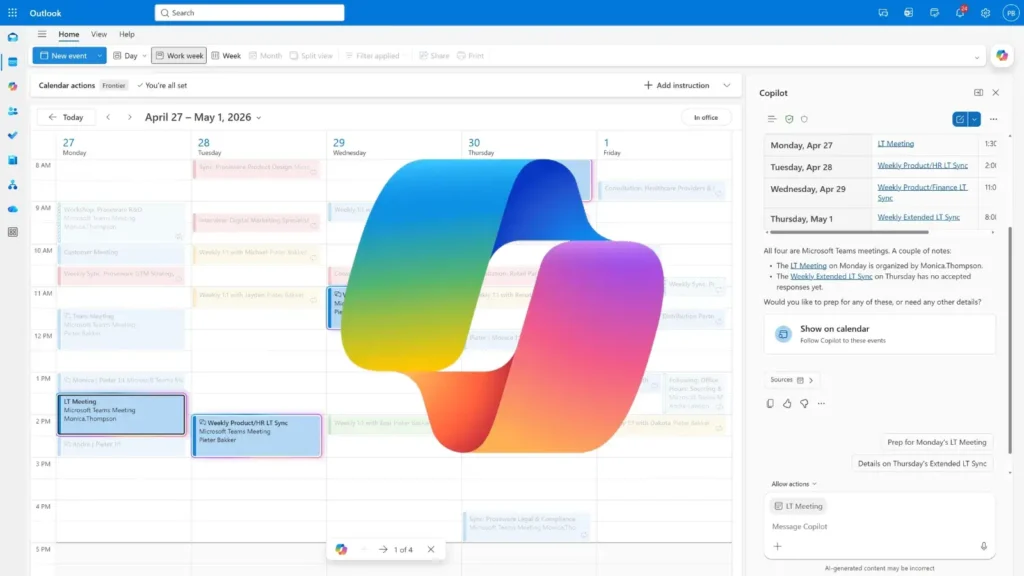This screenshot has width=1024, height=576.
Task: Give the Copilot response a thumbs up
Action: pos(787,403)
